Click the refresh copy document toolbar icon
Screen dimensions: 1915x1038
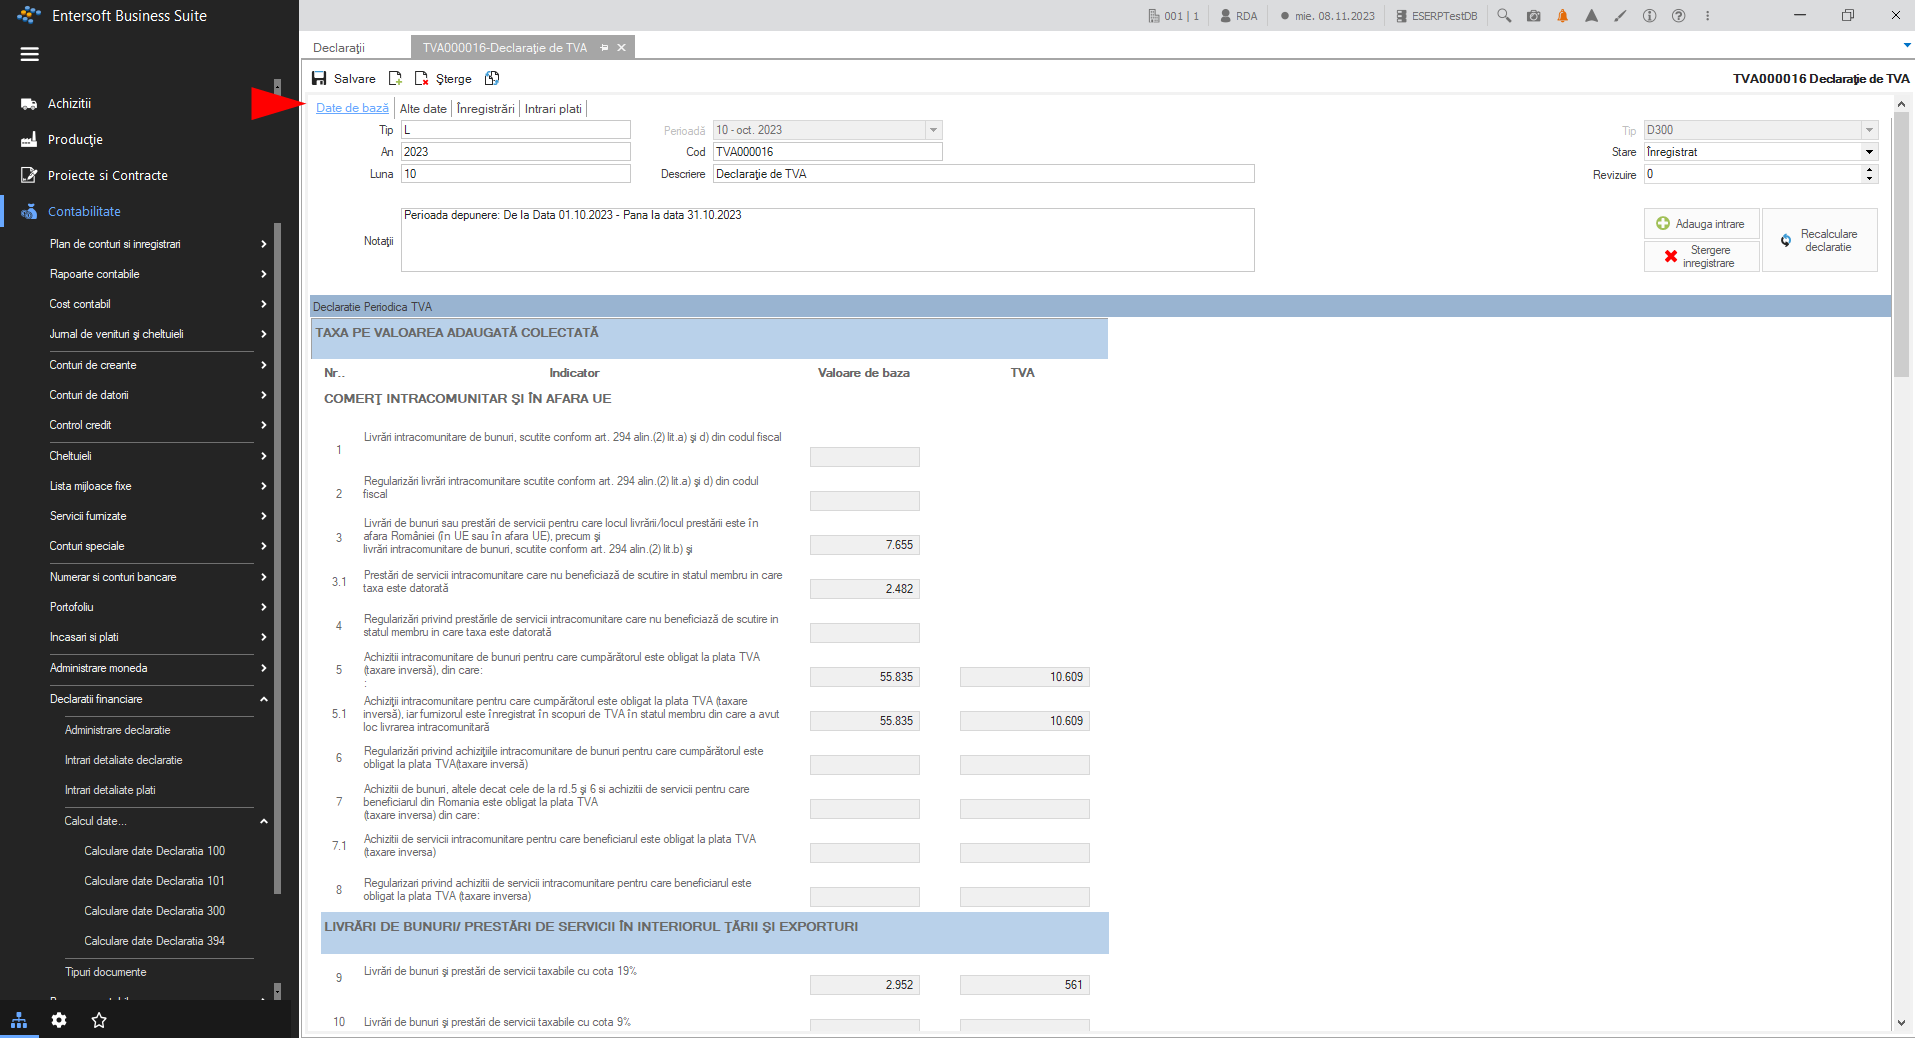(492, 79)
